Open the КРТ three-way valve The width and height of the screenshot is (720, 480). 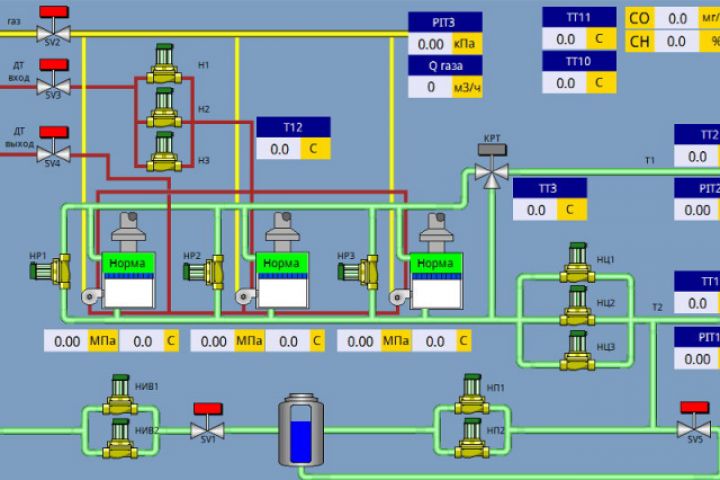[492, 166]
